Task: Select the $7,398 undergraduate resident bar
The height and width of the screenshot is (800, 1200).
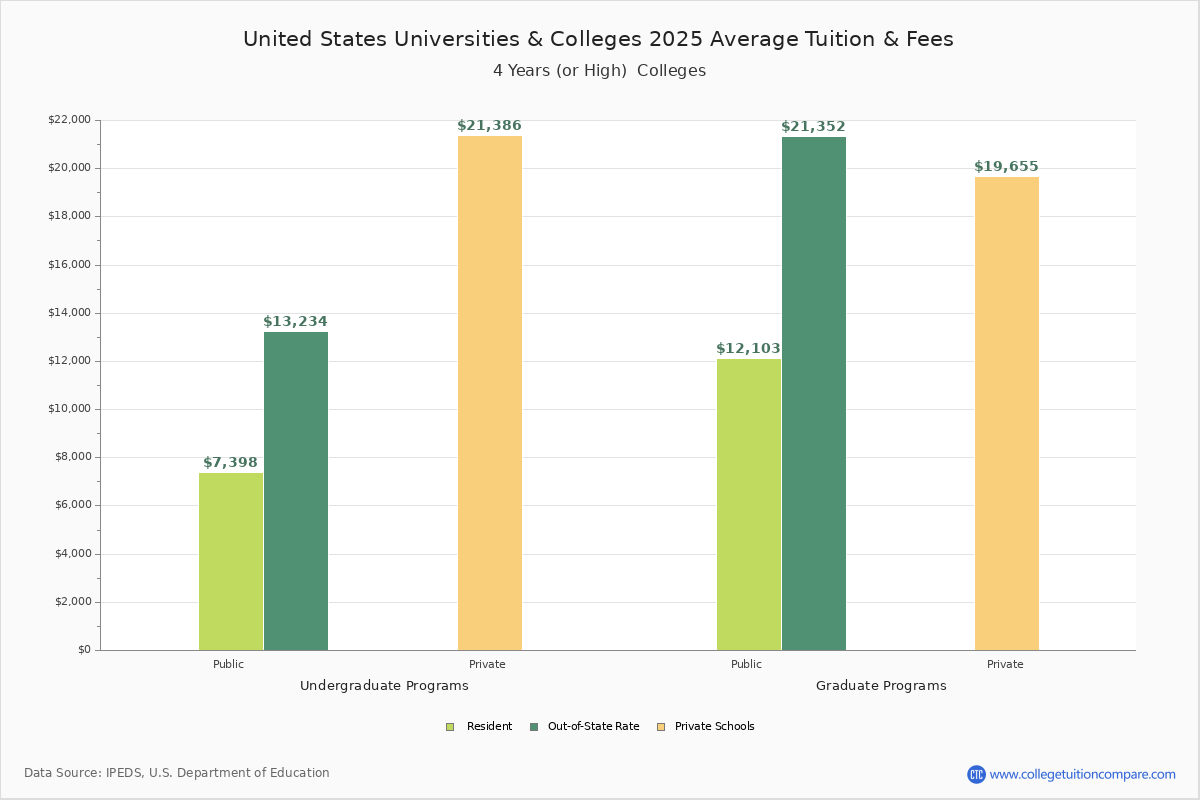Action: pos(231,561)
